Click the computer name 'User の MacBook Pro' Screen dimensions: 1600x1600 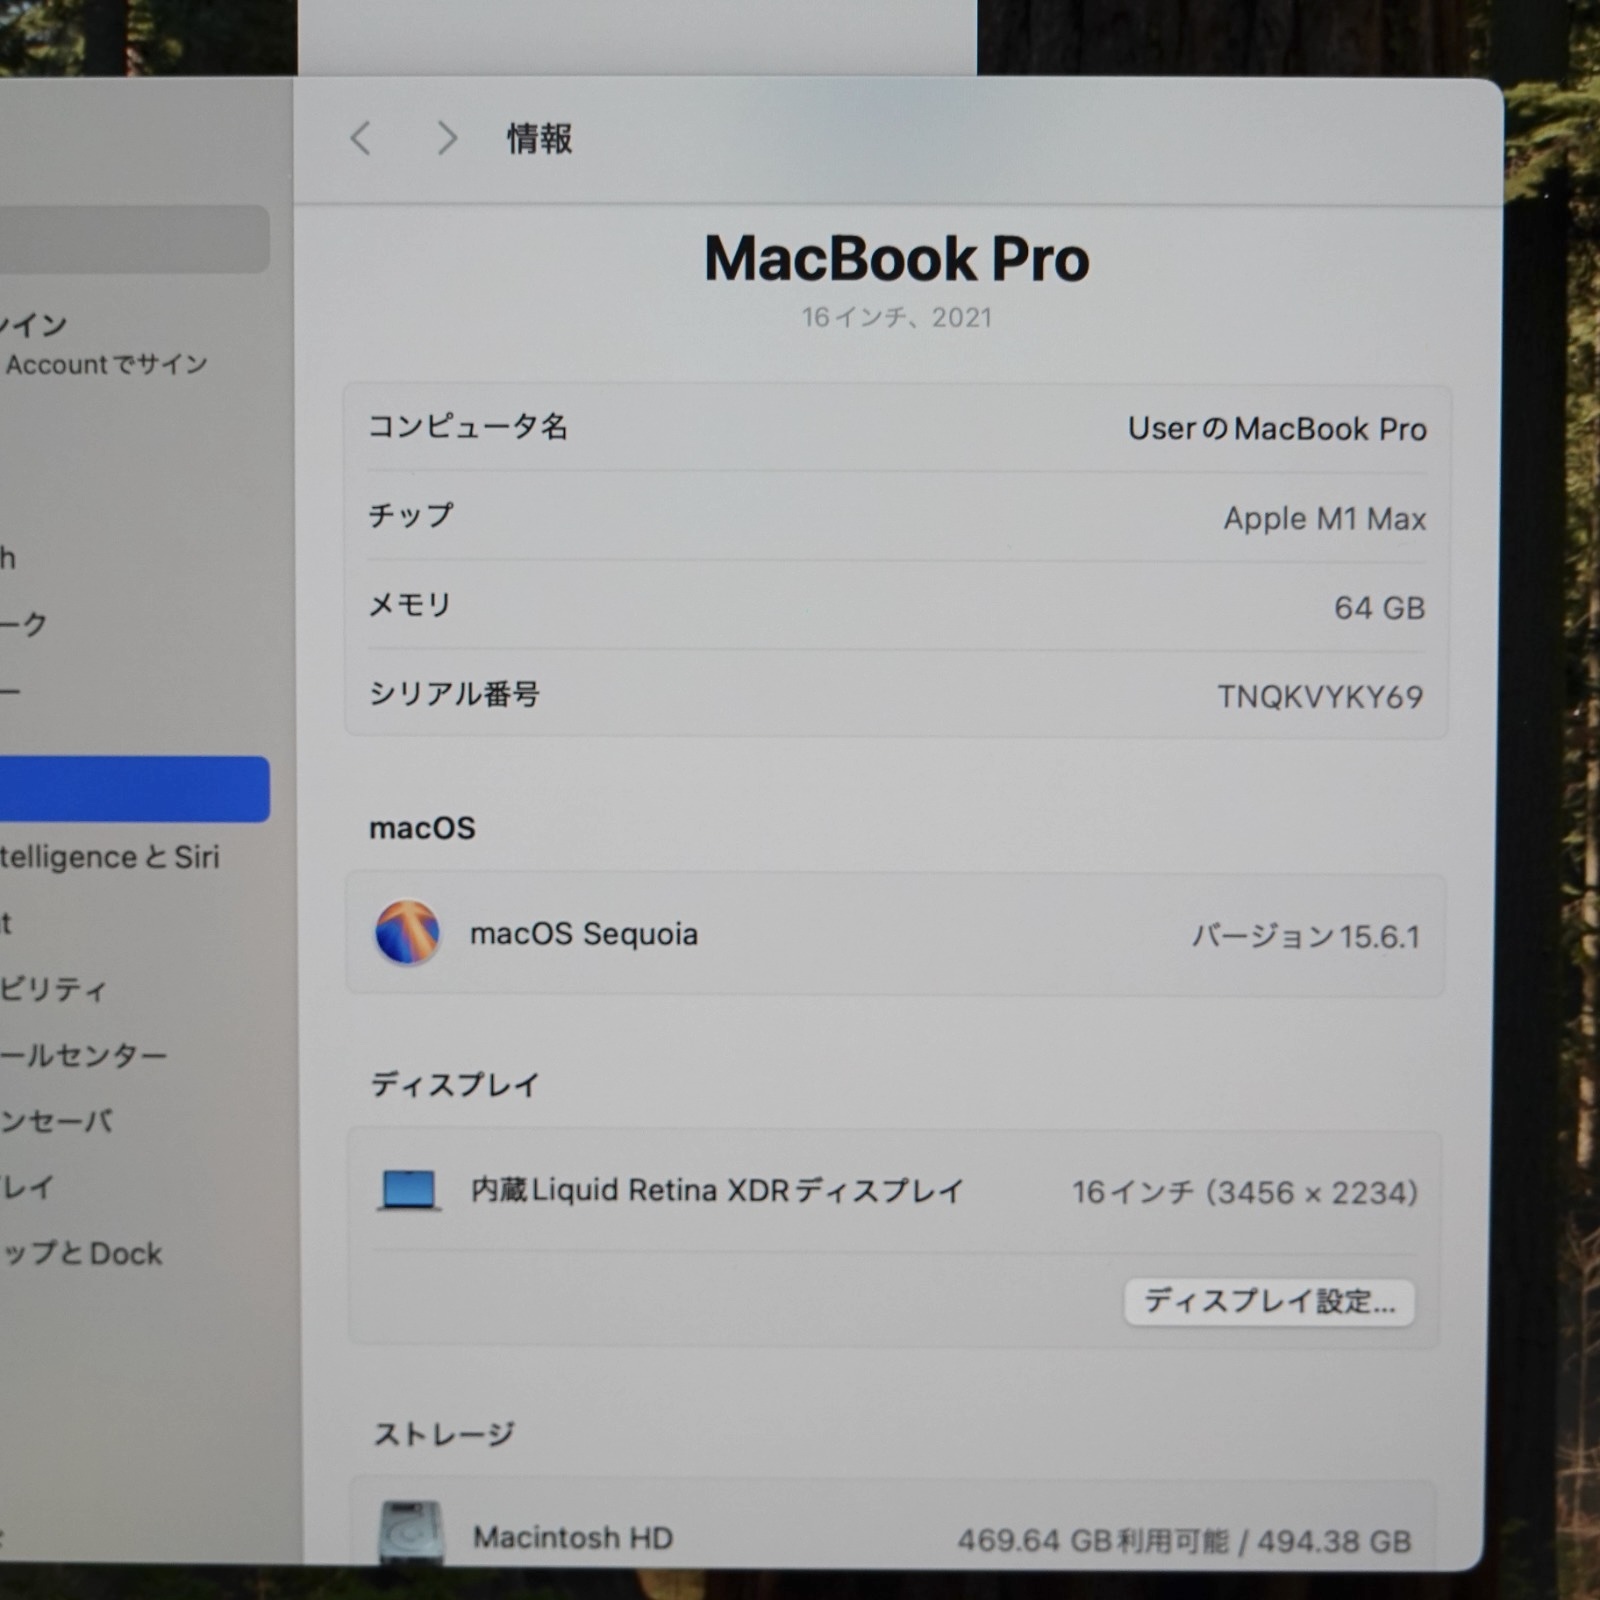pos(1277,429)
